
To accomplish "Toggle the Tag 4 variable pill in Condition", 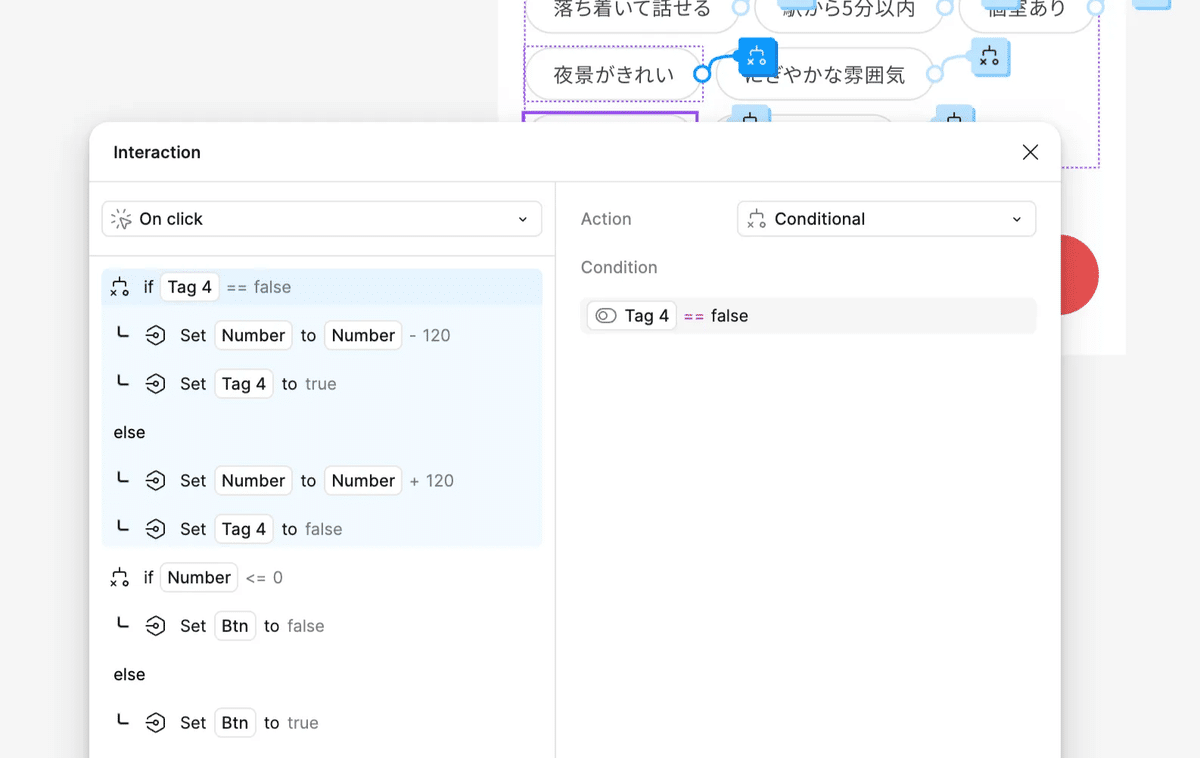I will point(631,315).
